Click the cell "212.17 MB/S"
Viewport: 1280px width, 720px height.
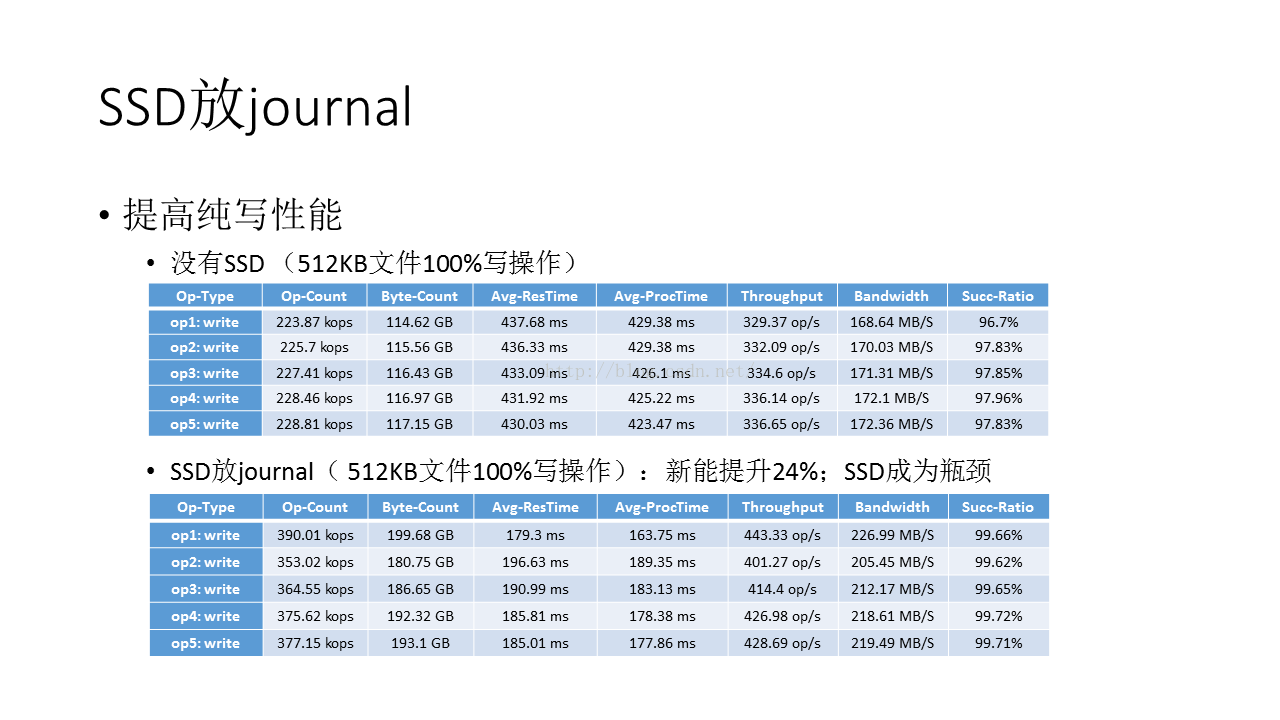click(x=892, y=589)
